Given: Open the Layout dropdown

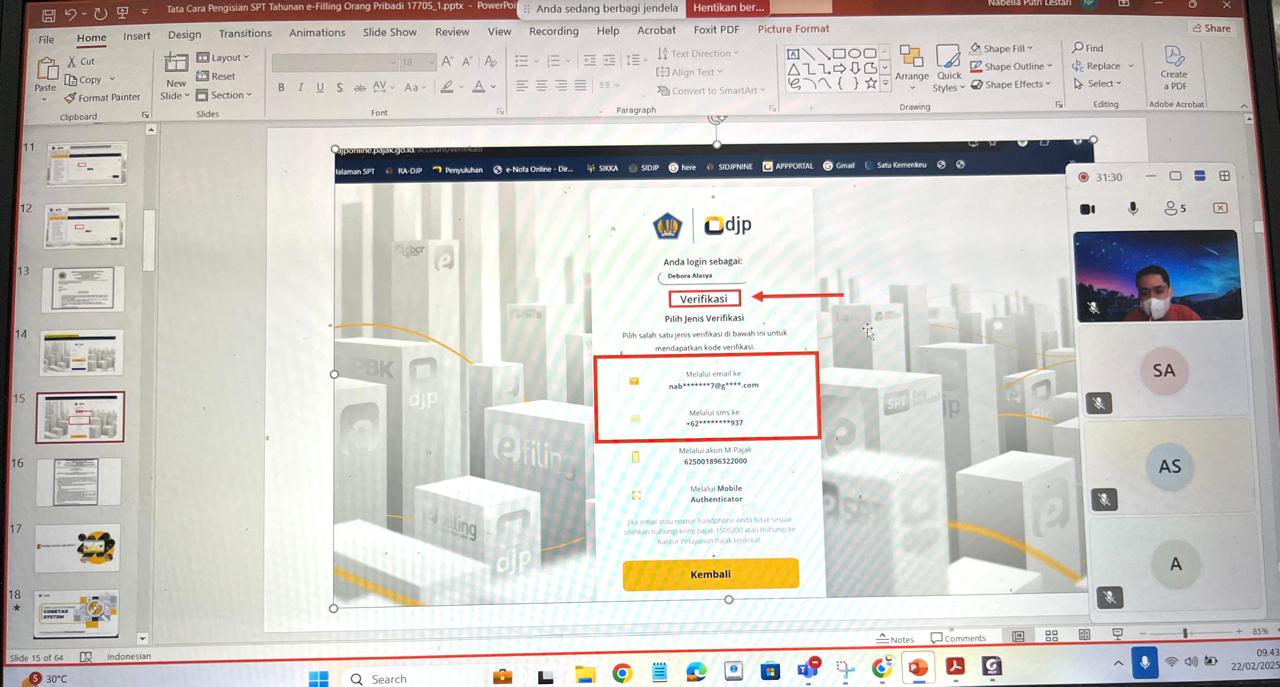Looking at the screenshot, I should coord(223,58).
